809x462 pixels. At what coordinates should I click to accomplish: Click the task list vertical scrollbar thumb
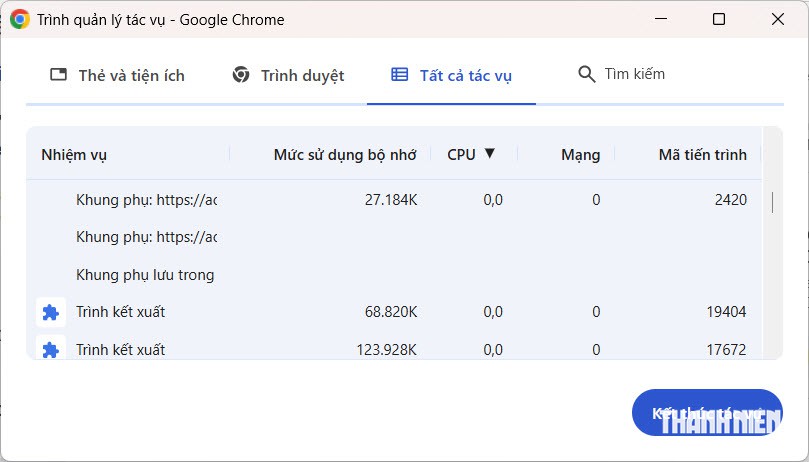pos(772,202)
